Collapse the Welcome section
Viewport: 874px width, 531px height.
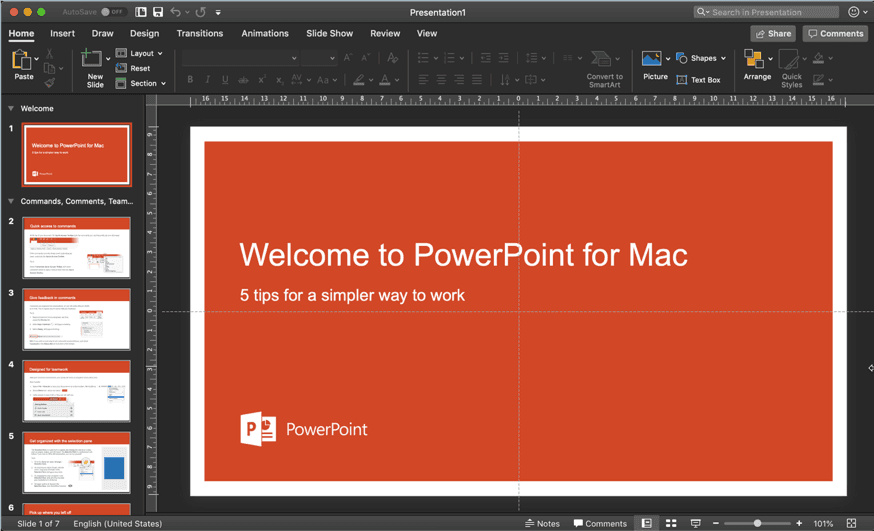pyautogui.click(x=11, y=108)
